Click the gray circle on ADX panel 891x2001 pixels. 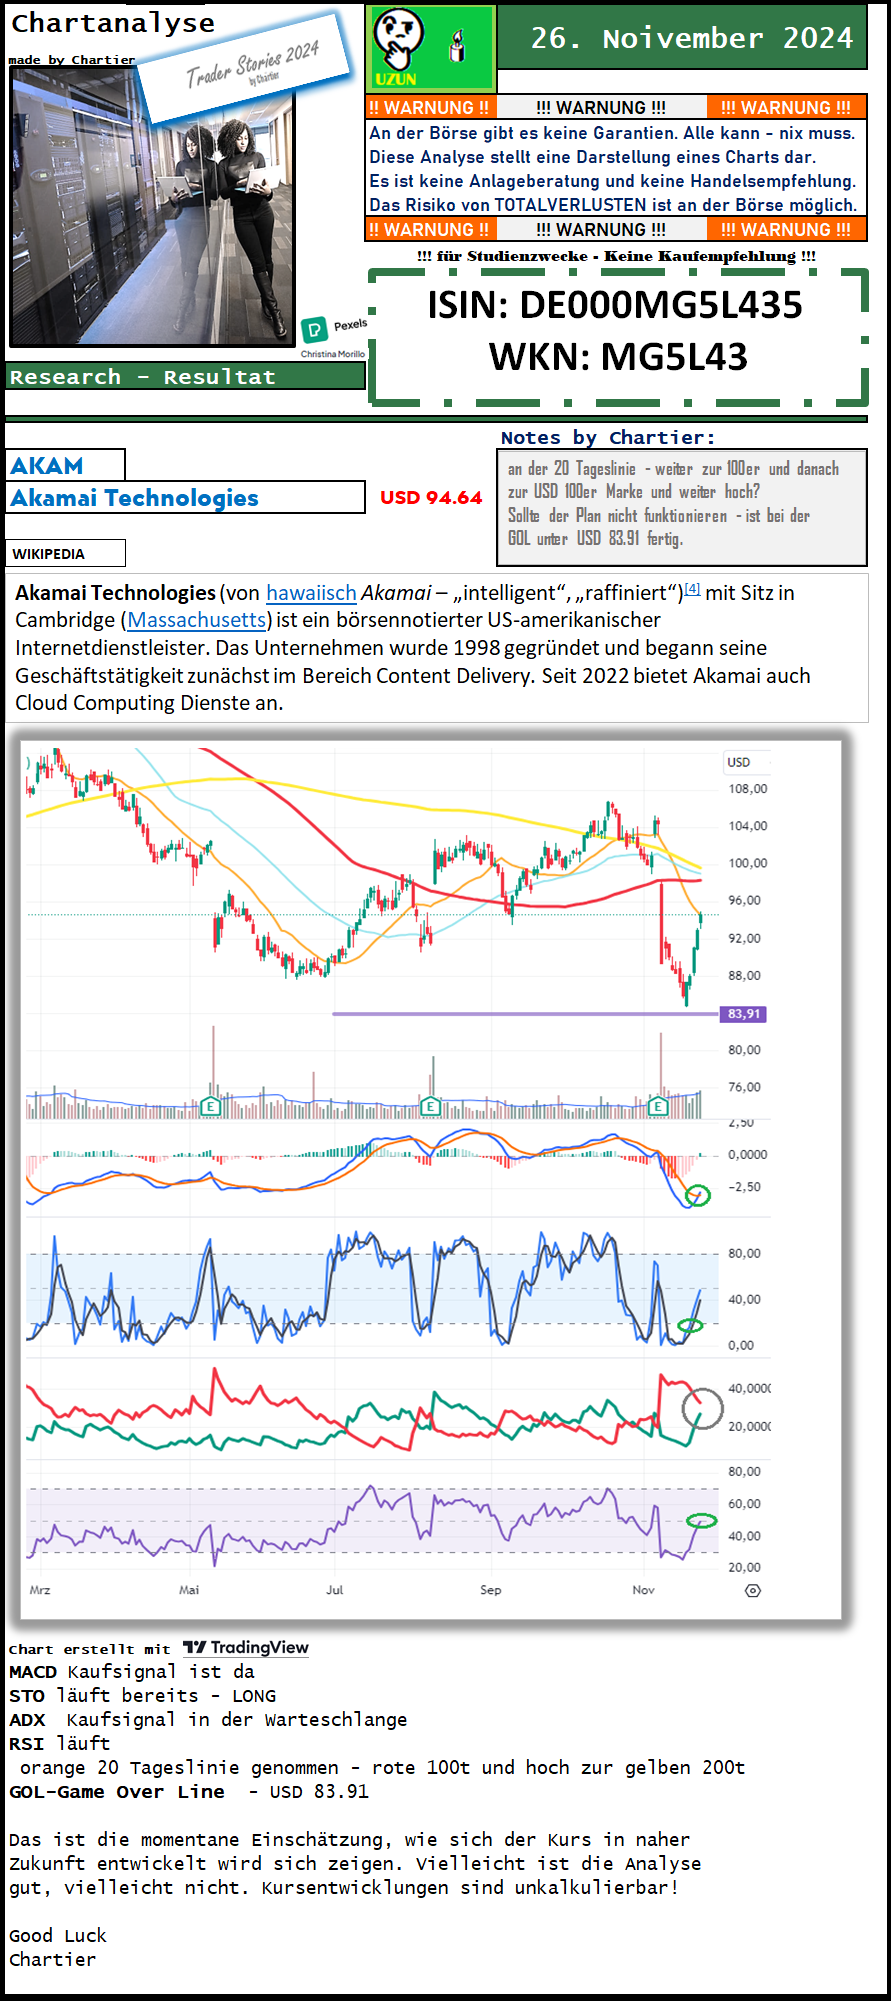(x=703, y=1409)
